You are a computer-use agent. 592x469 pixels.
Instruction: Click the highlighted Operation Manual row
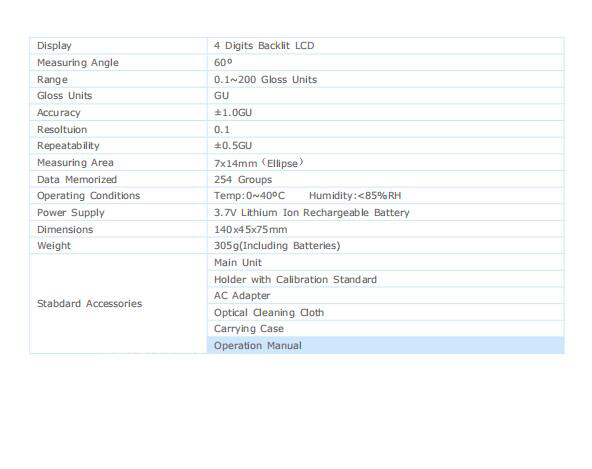coord(385,345)
